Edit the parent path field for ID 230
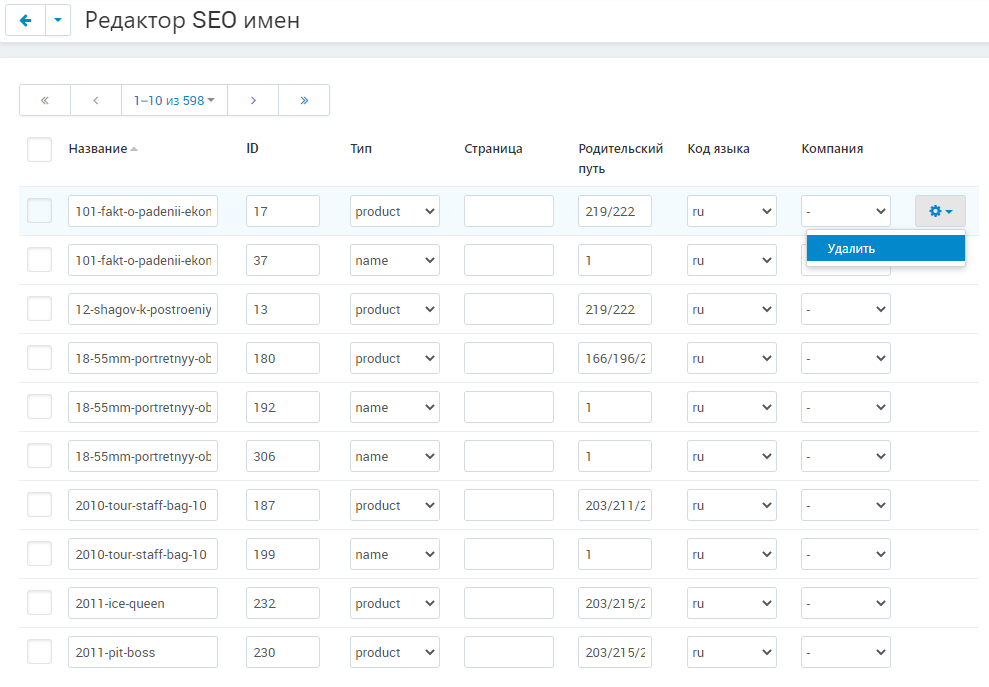989x687 pixels. tap(615, 652)
